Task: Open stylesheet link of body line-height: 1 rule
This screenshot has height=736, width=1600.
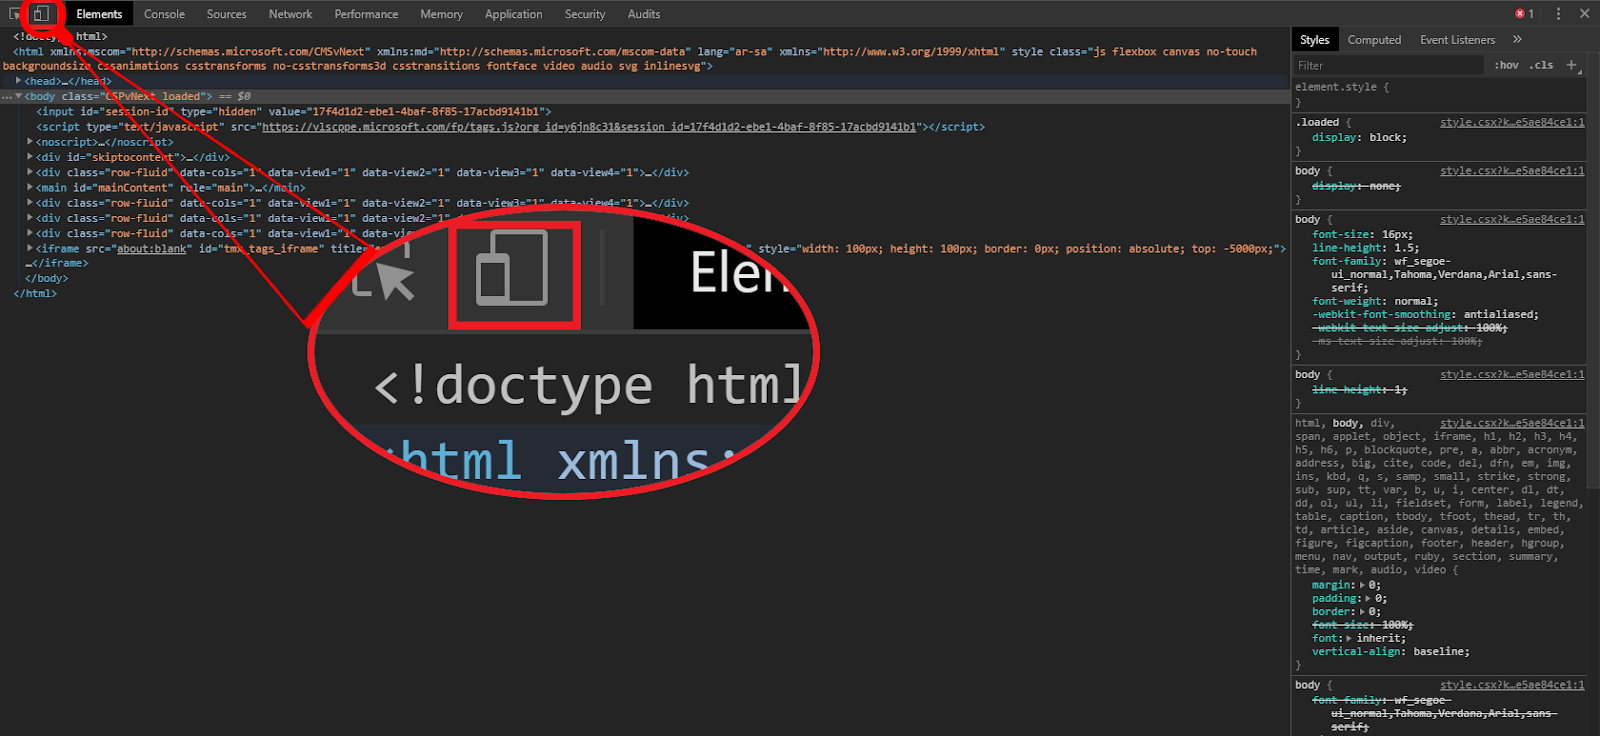Action: click(x=1512, y=374)
